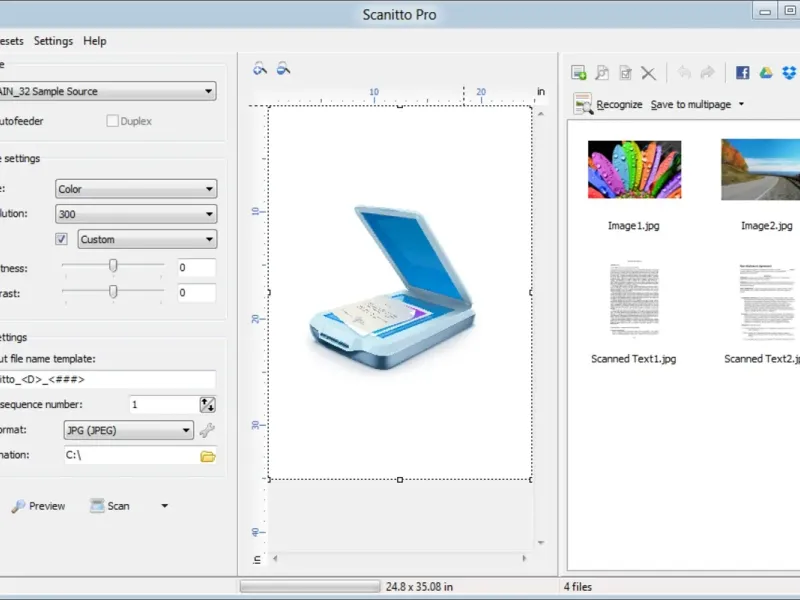
Task: Click the rotate right arrow icon
Action: (x=707, y=73)
